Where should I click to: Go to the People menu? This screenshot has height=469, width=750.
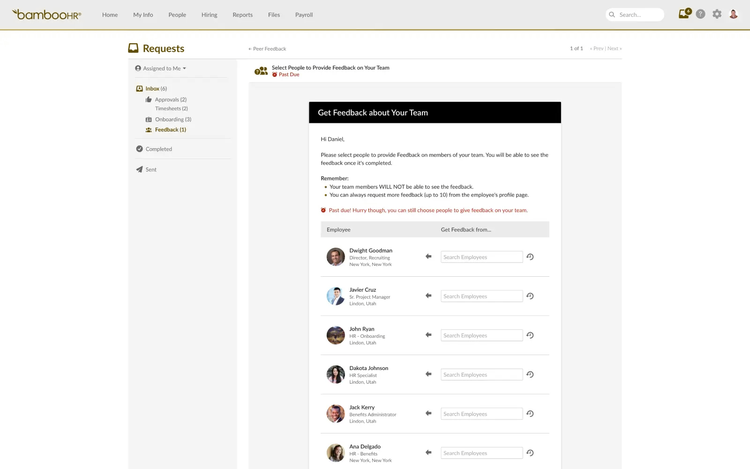pos(177,15)
